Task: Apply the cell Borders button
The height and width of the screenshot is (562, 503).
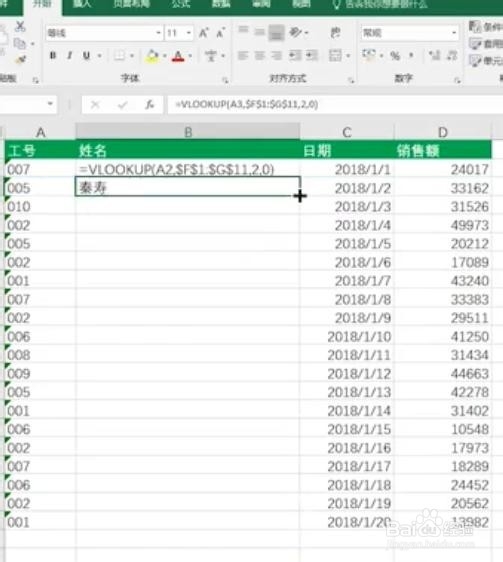Action: tap(119, 56)
